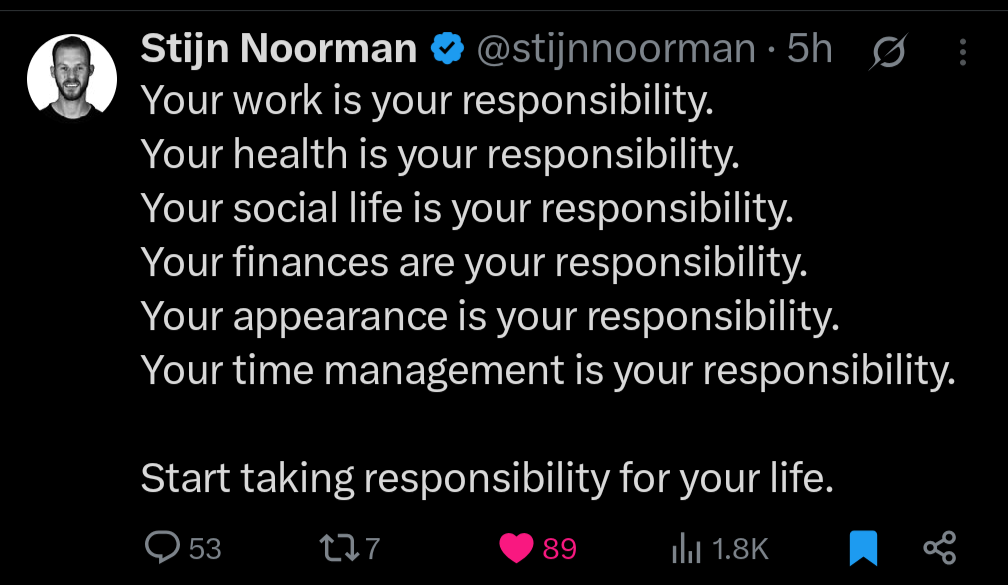Click the Grok slashed-circle icon
Image resolution: width=1008 pixels, height=585 pixels.
[889, 52]
